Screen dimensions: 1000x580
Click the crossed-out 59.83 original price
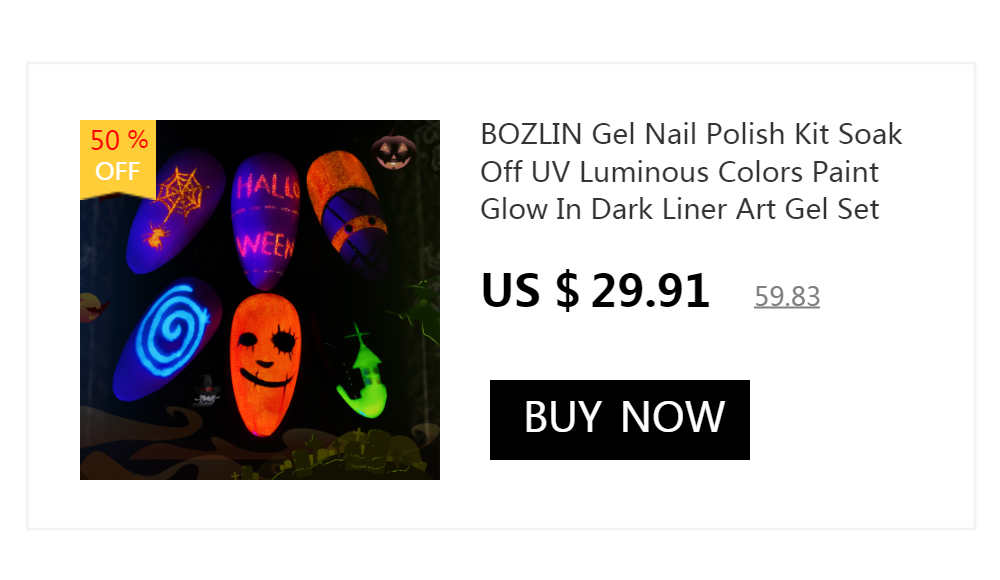point(787,296)
